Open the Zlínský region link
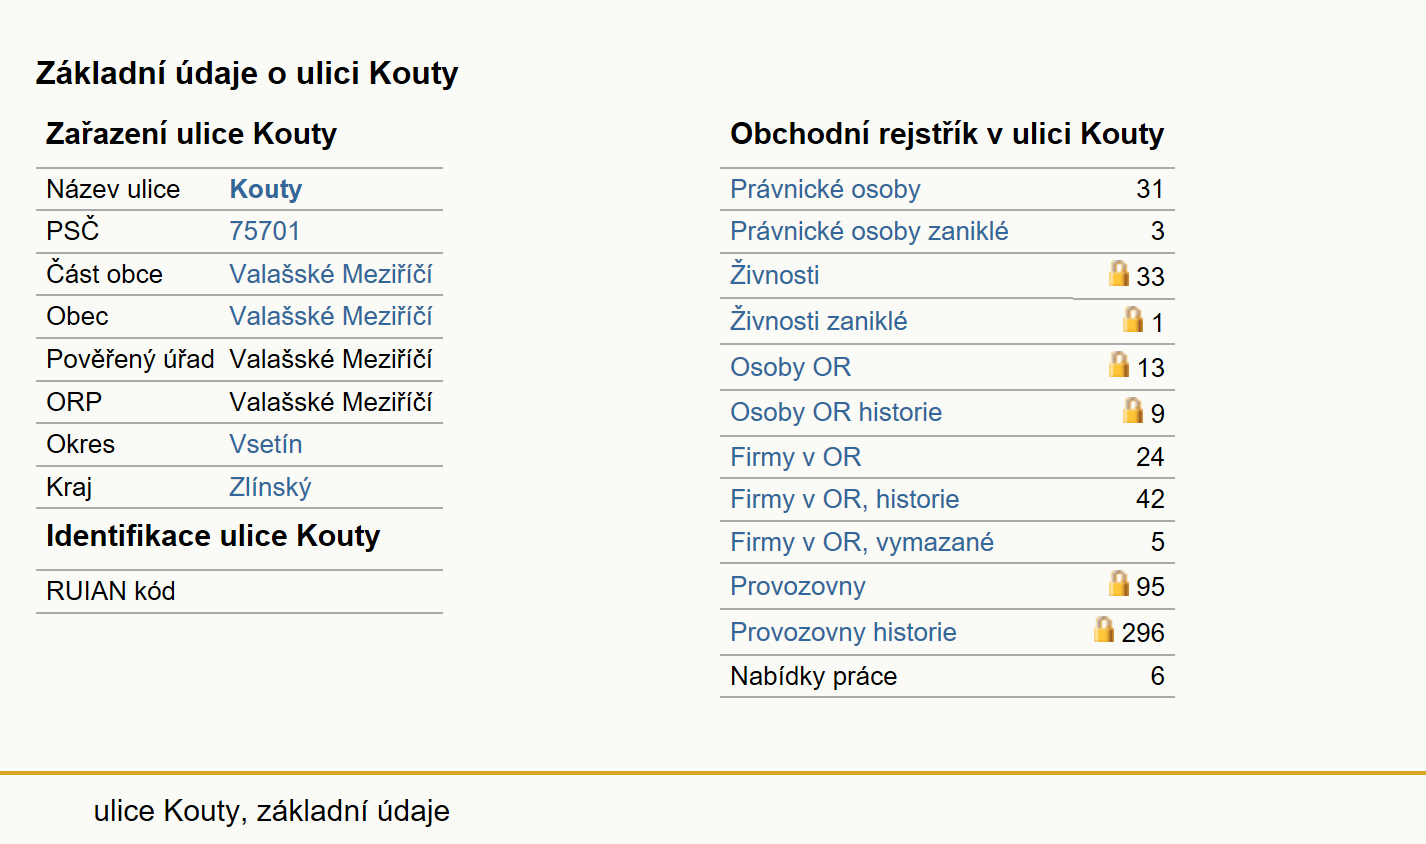The image size is (1426, 844). click(270, 487)
